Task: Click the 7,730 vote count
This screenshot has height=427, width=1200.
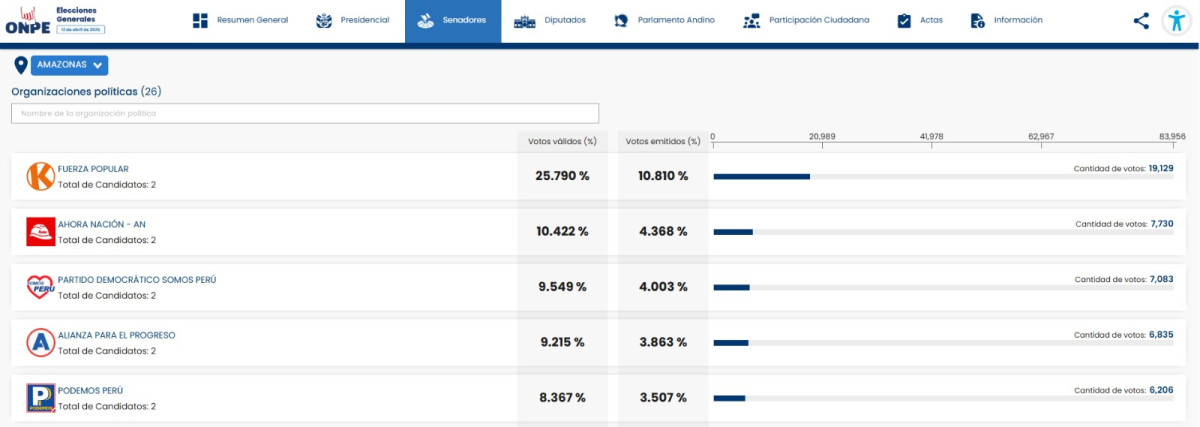Action: (1162, 224)
